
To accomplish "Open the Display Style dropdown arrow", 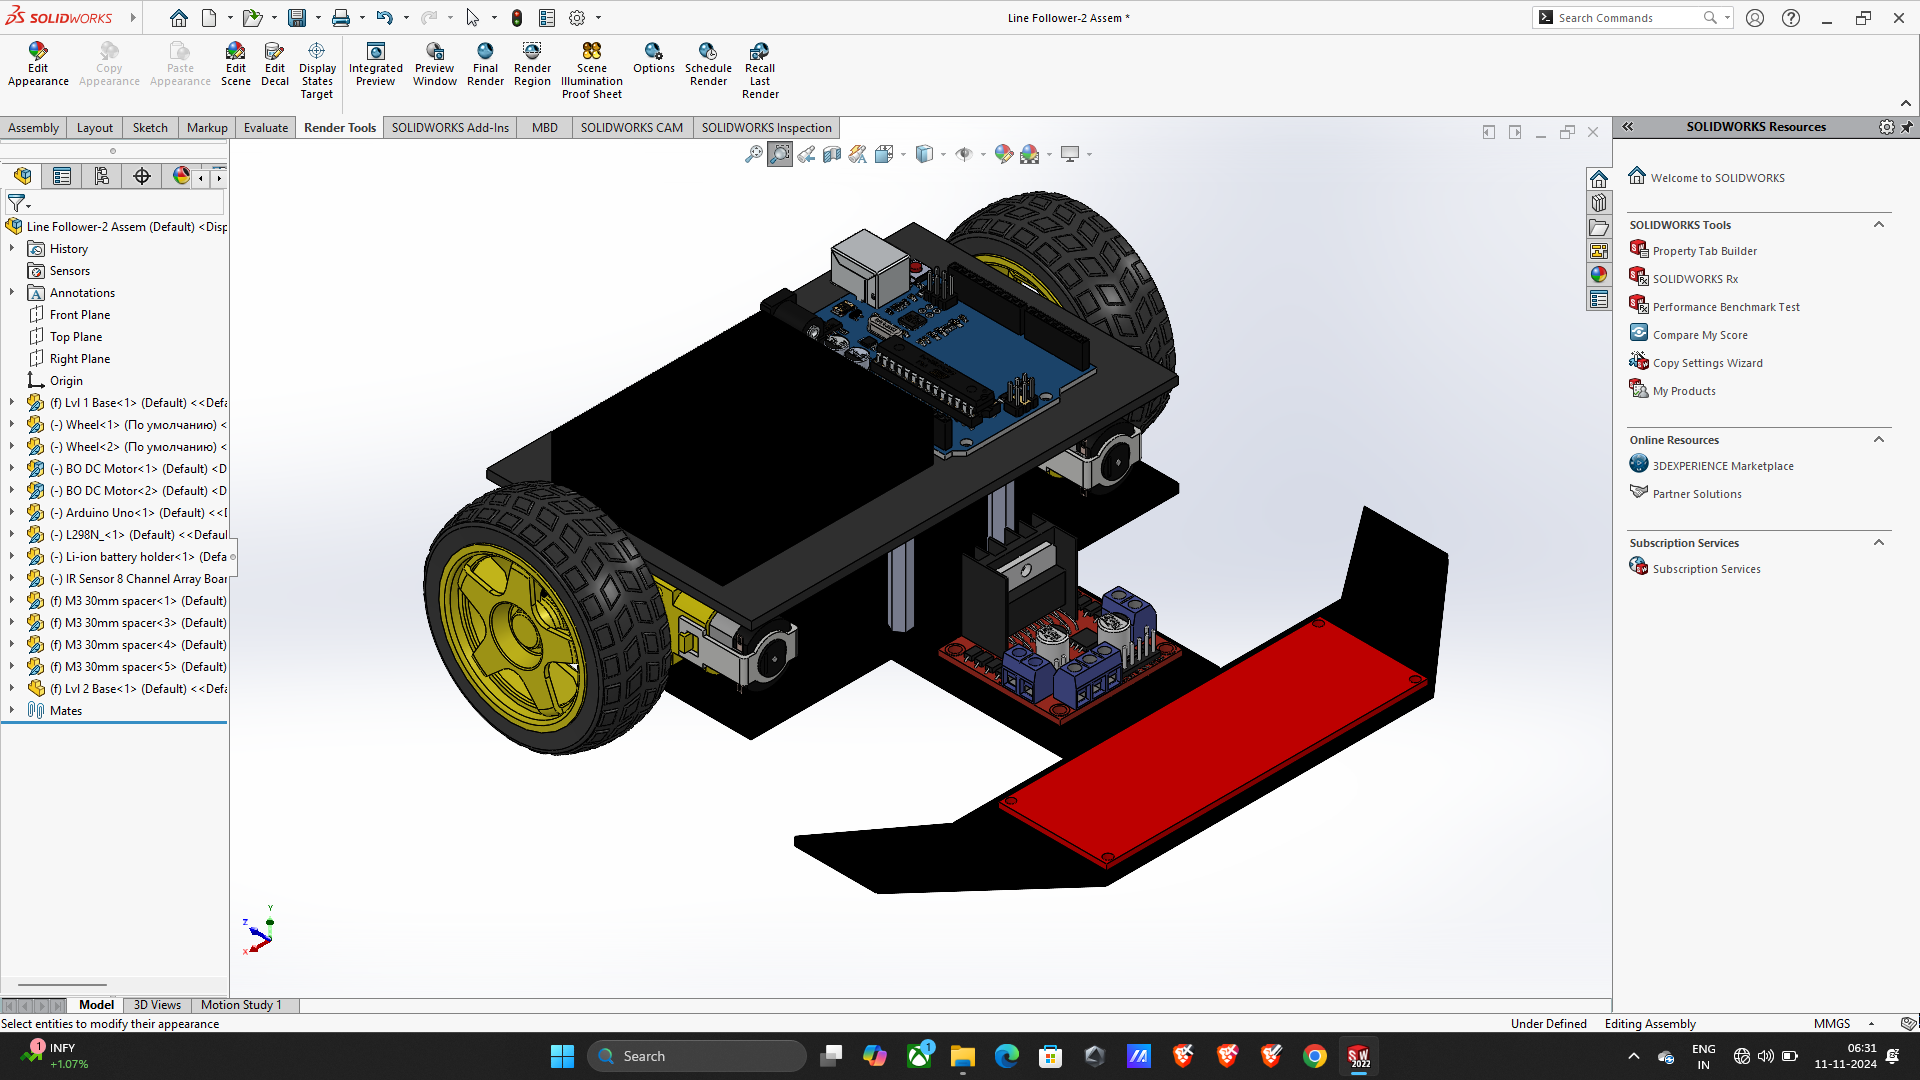I will click(x=943, y=155).
